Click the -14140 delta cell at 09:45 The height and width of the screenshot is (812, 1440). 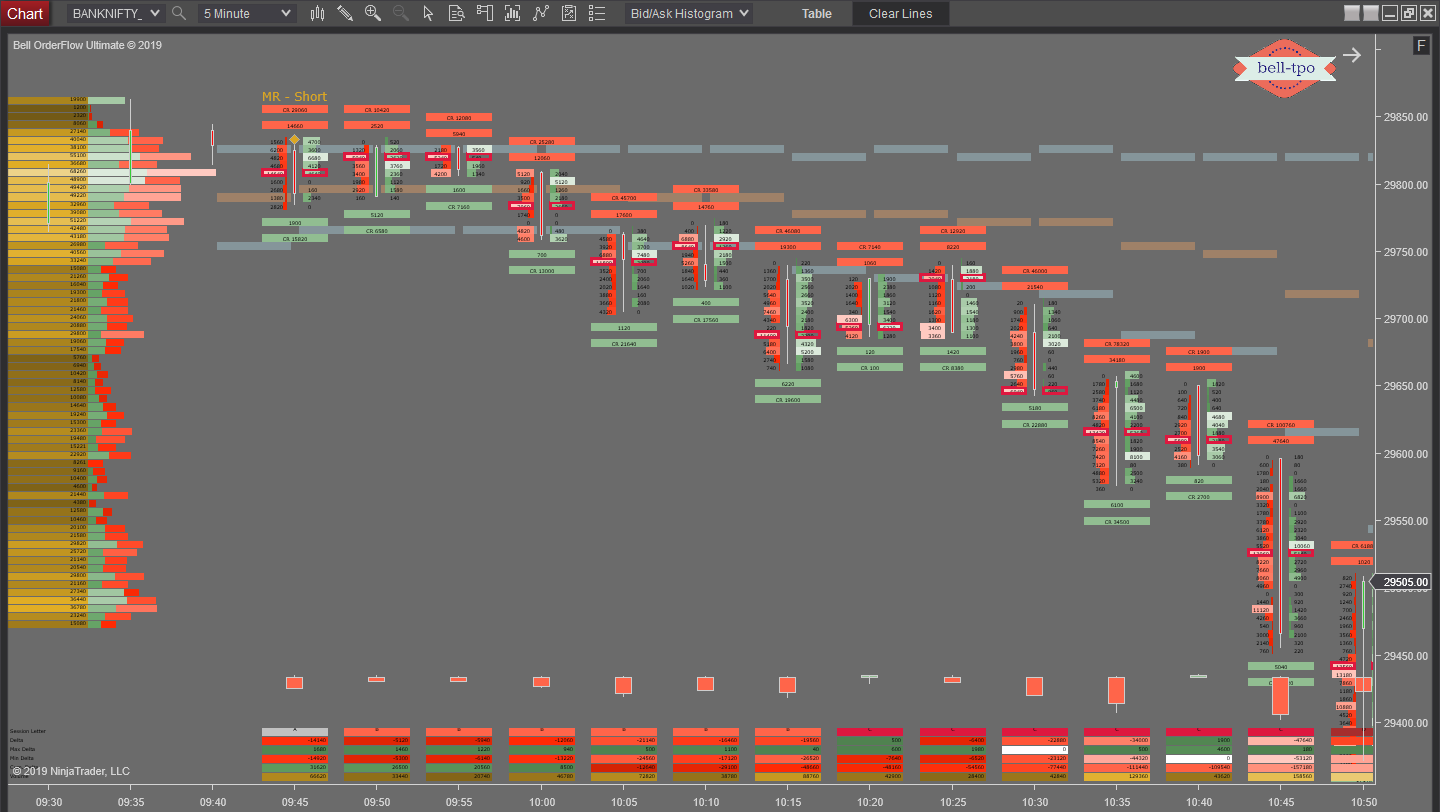pyautogui.click(x=295, y=741)
